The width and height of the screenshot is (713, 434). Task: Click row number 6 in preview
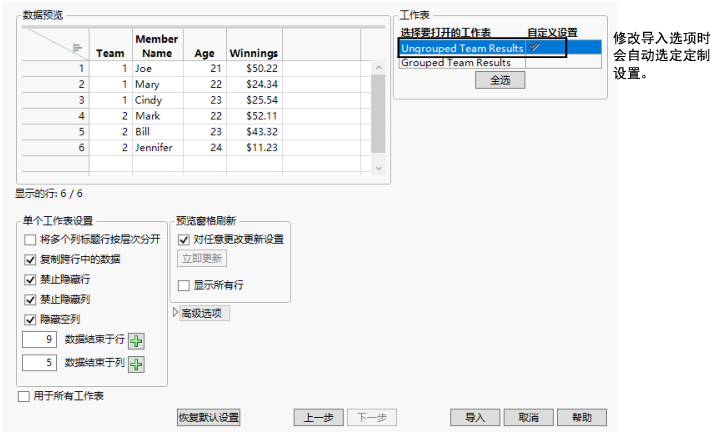click(55, 148)
